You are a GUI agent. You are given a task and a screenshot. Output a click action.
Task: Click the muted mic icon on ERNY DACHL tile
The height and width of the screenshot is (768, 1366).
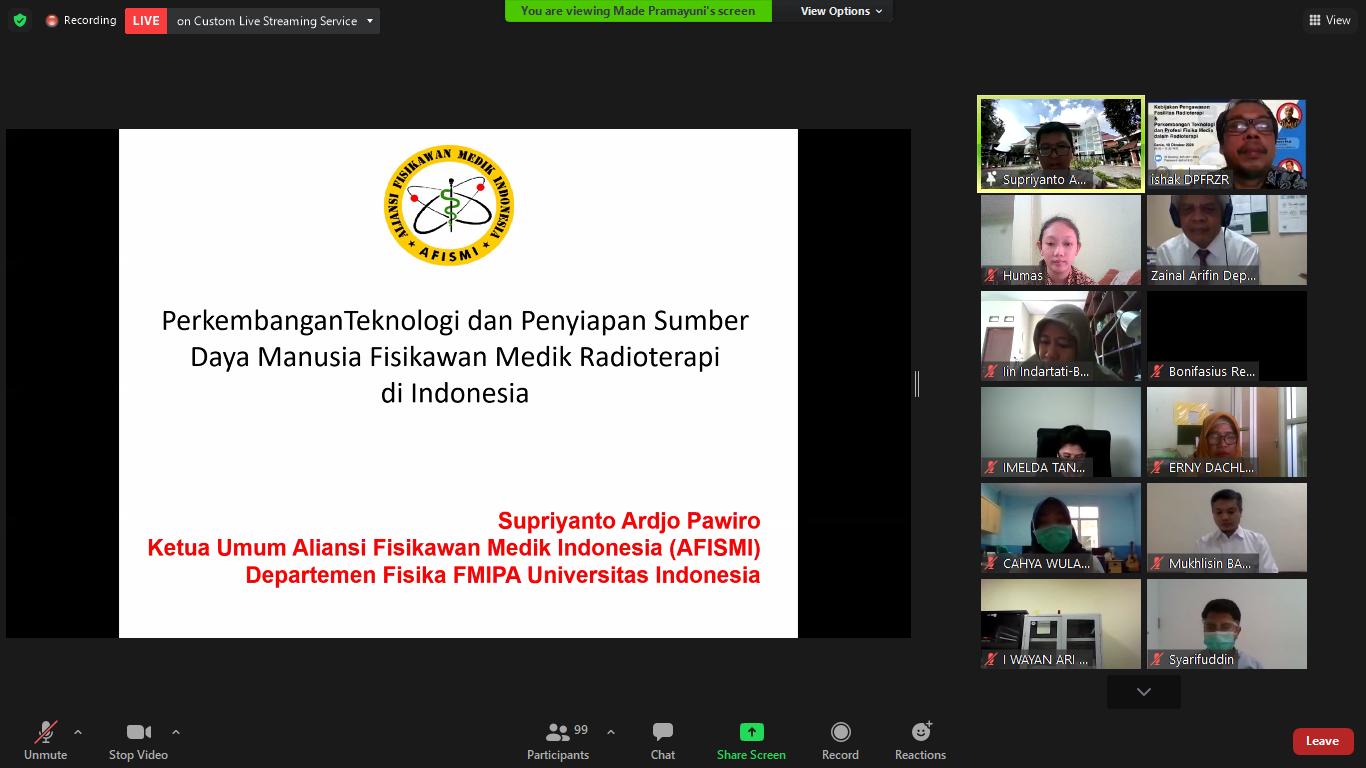point(1158,468)
